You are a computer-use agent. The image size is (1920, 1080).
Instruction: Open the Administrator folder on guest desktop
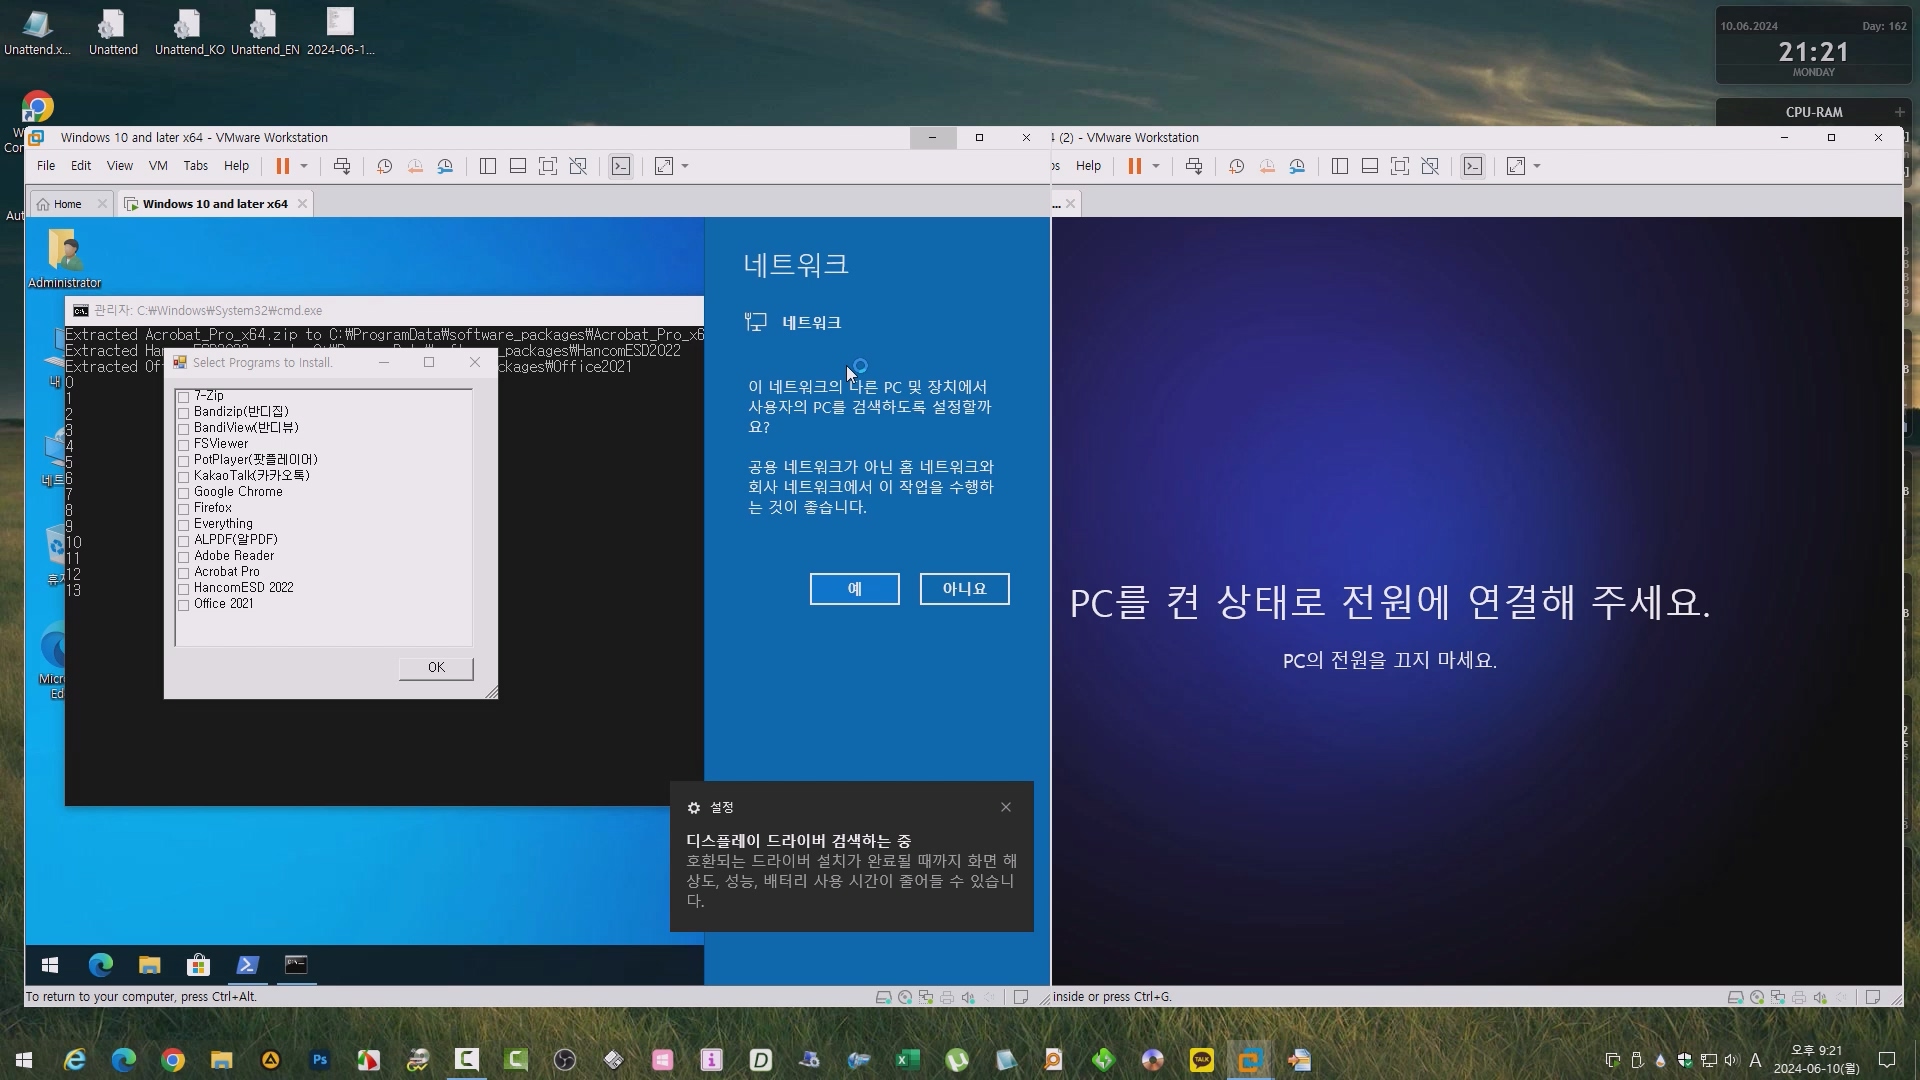(x=65, y=258)
